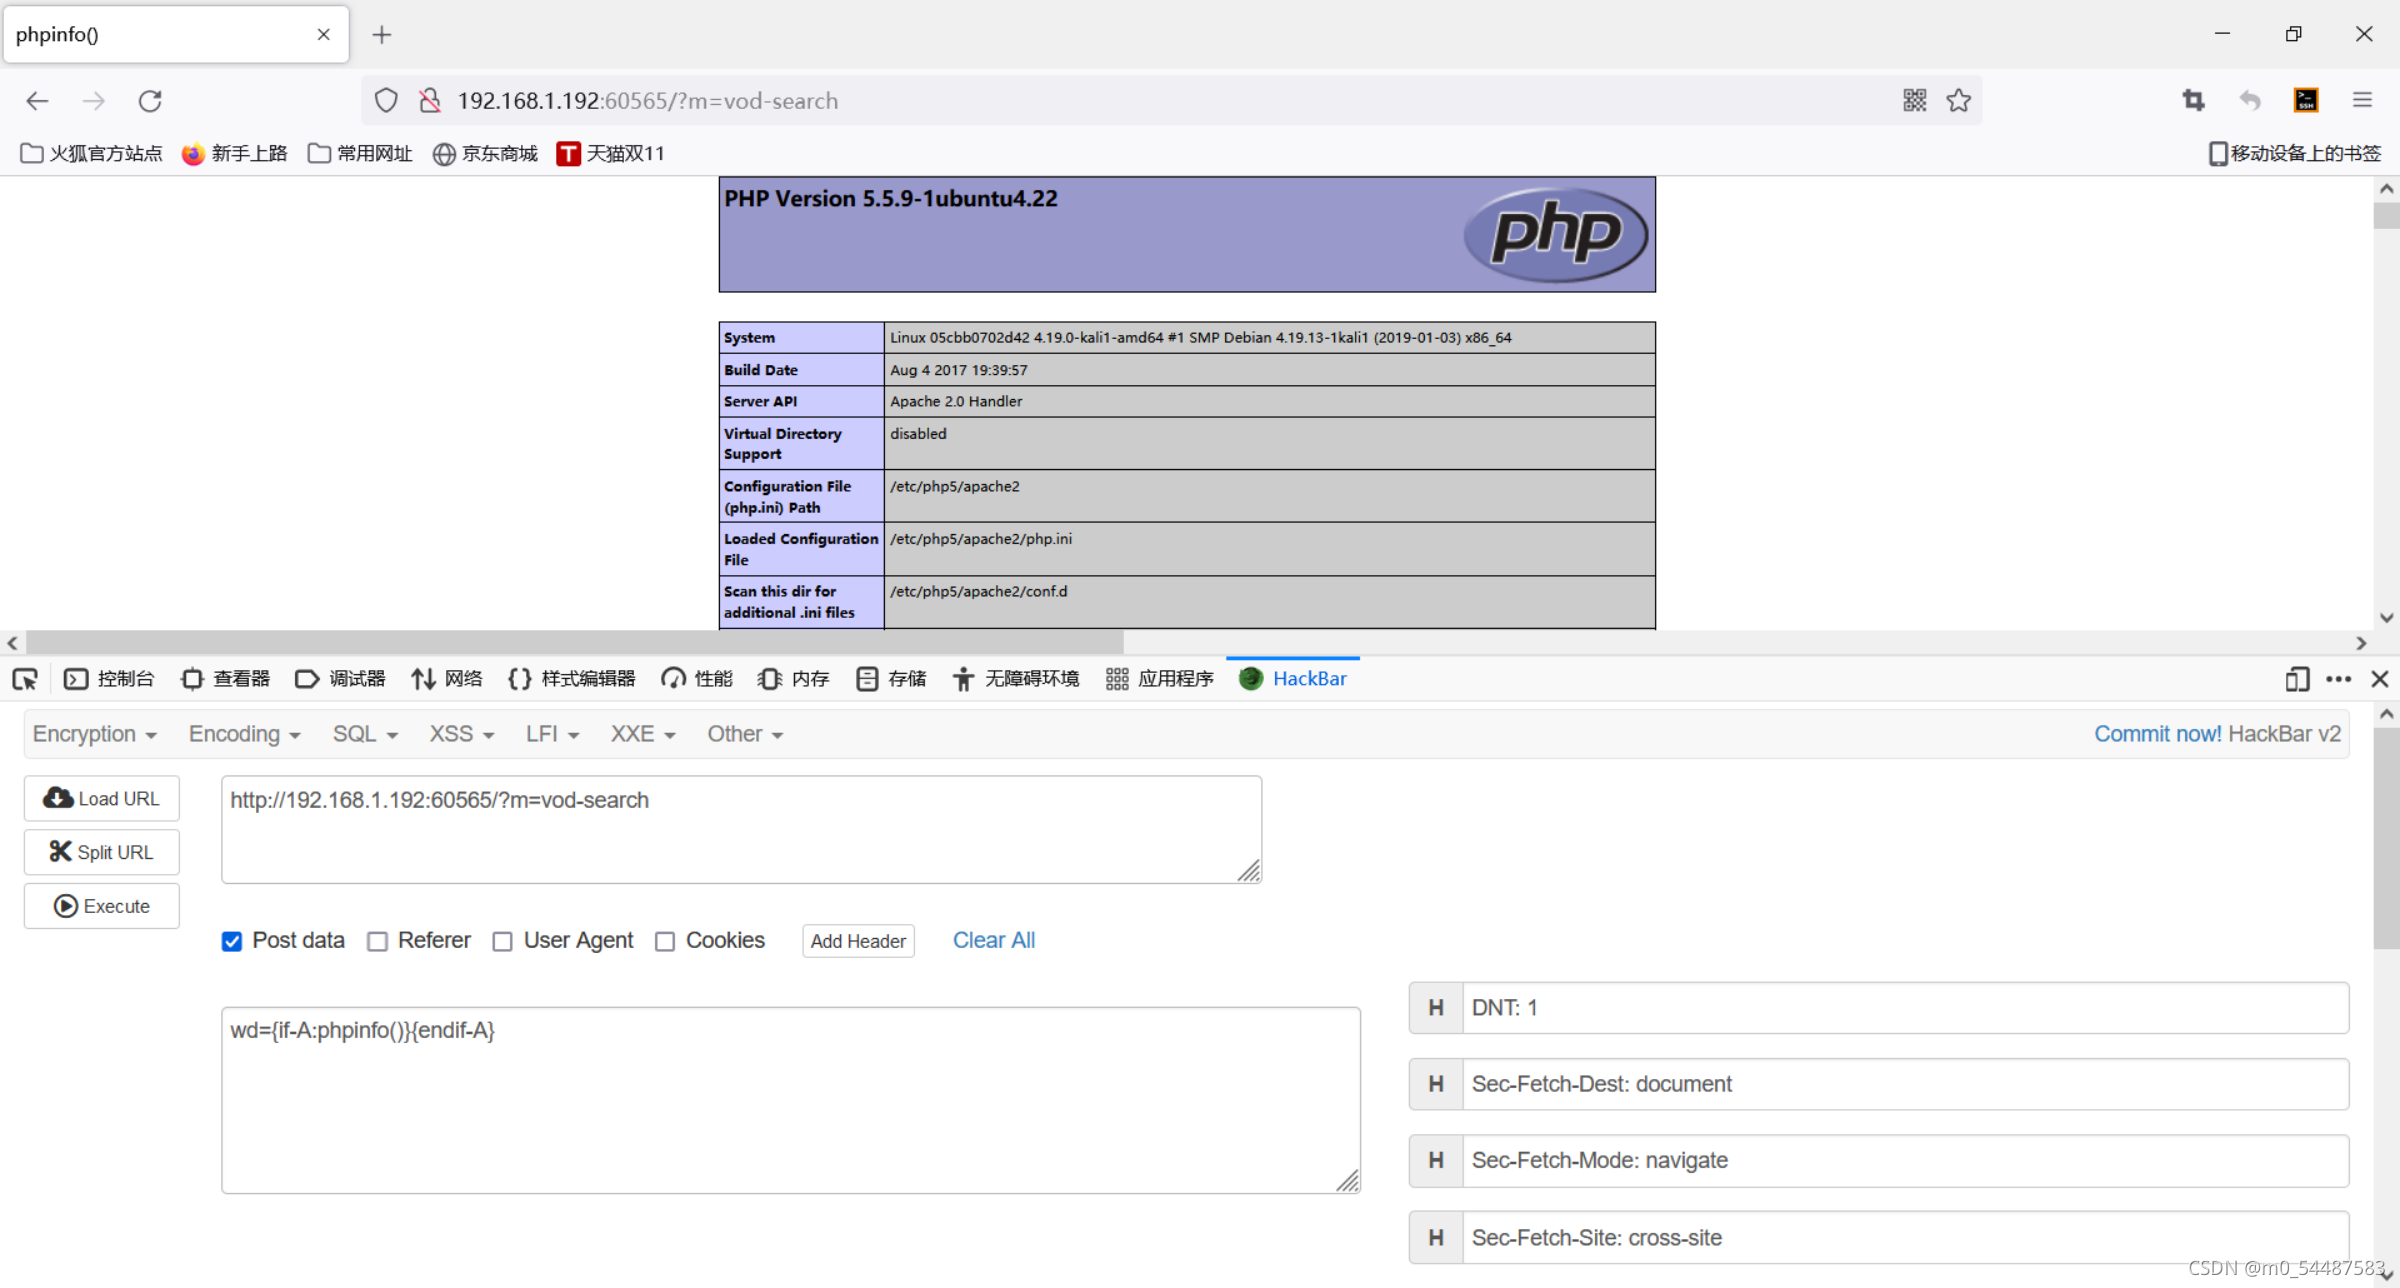Activate the element picker icon in devtools
The height and width of the screenshot is (1288, 2400).
tap(25, 679)
